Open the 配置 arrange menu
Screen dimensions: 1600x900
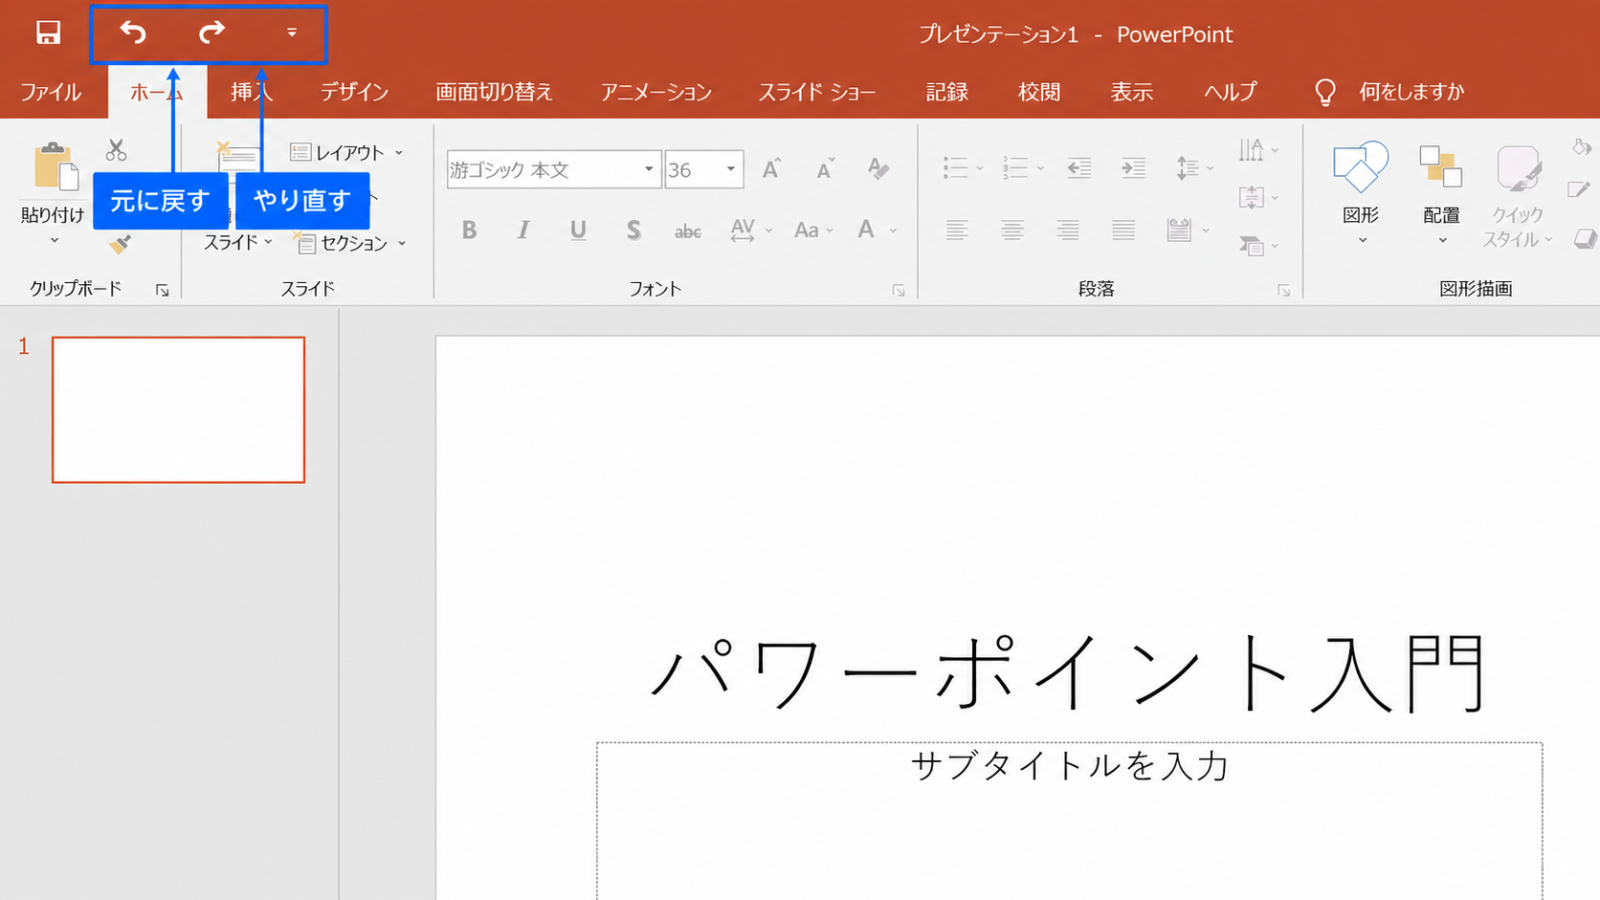click(x=1441, y=193)
